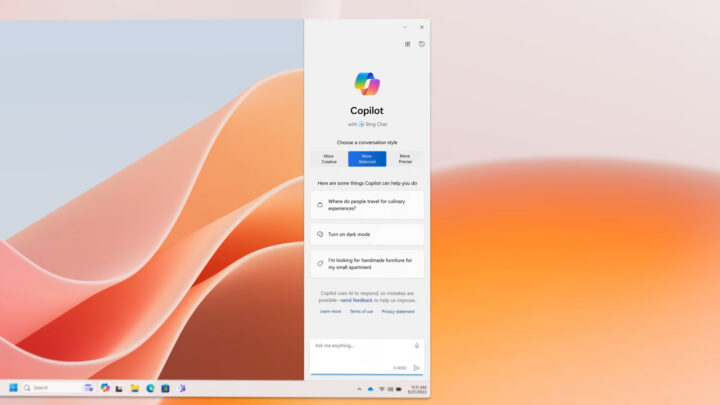This screenshot has width=720, height=405.
Task: Choose the culinary travel suggestion card
Action: [x=366, y=205]
